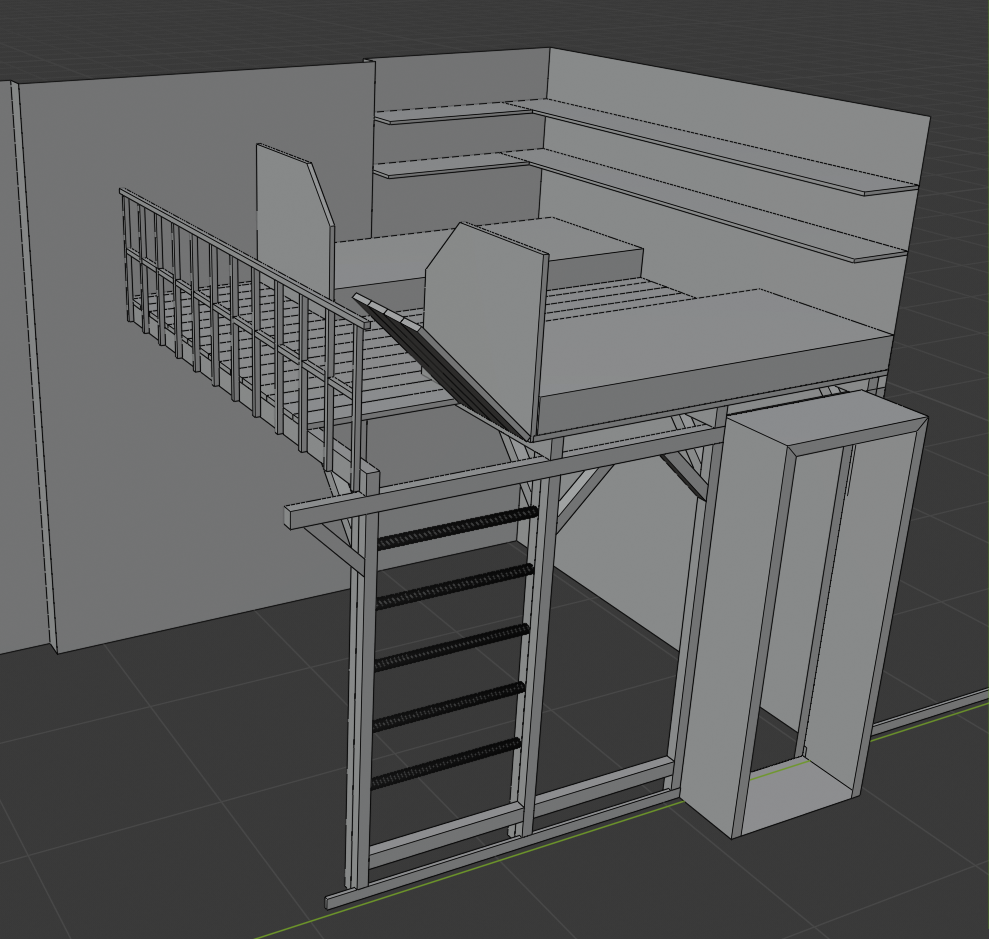Image resolution: width=989 pixels, height=939 pixels.
Task: Select the ladder's left vertical post
Action: (x=358, y=700)
